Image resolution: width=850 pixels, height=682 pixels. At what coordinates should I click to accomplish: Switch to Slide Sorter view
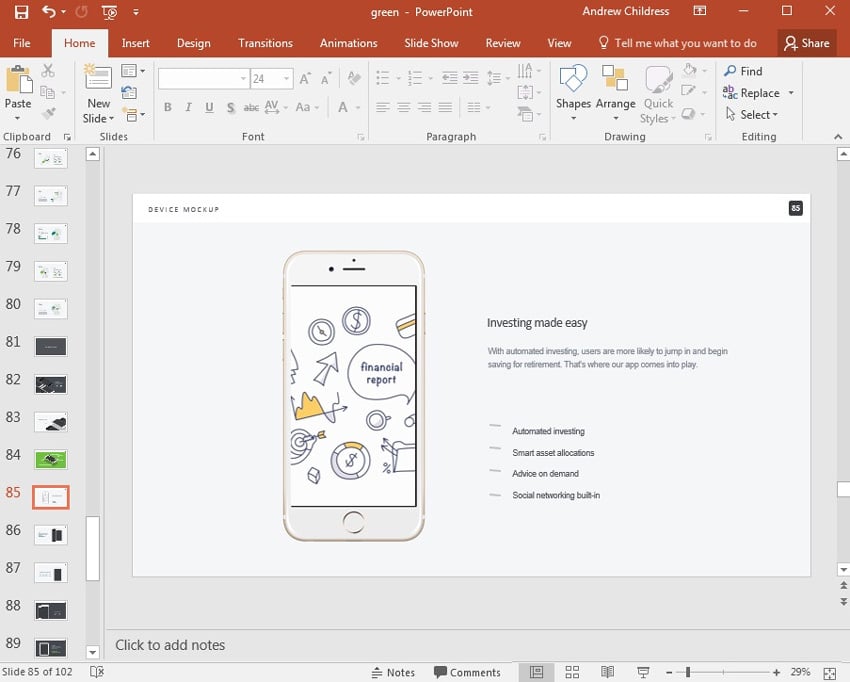coord(572,672)
